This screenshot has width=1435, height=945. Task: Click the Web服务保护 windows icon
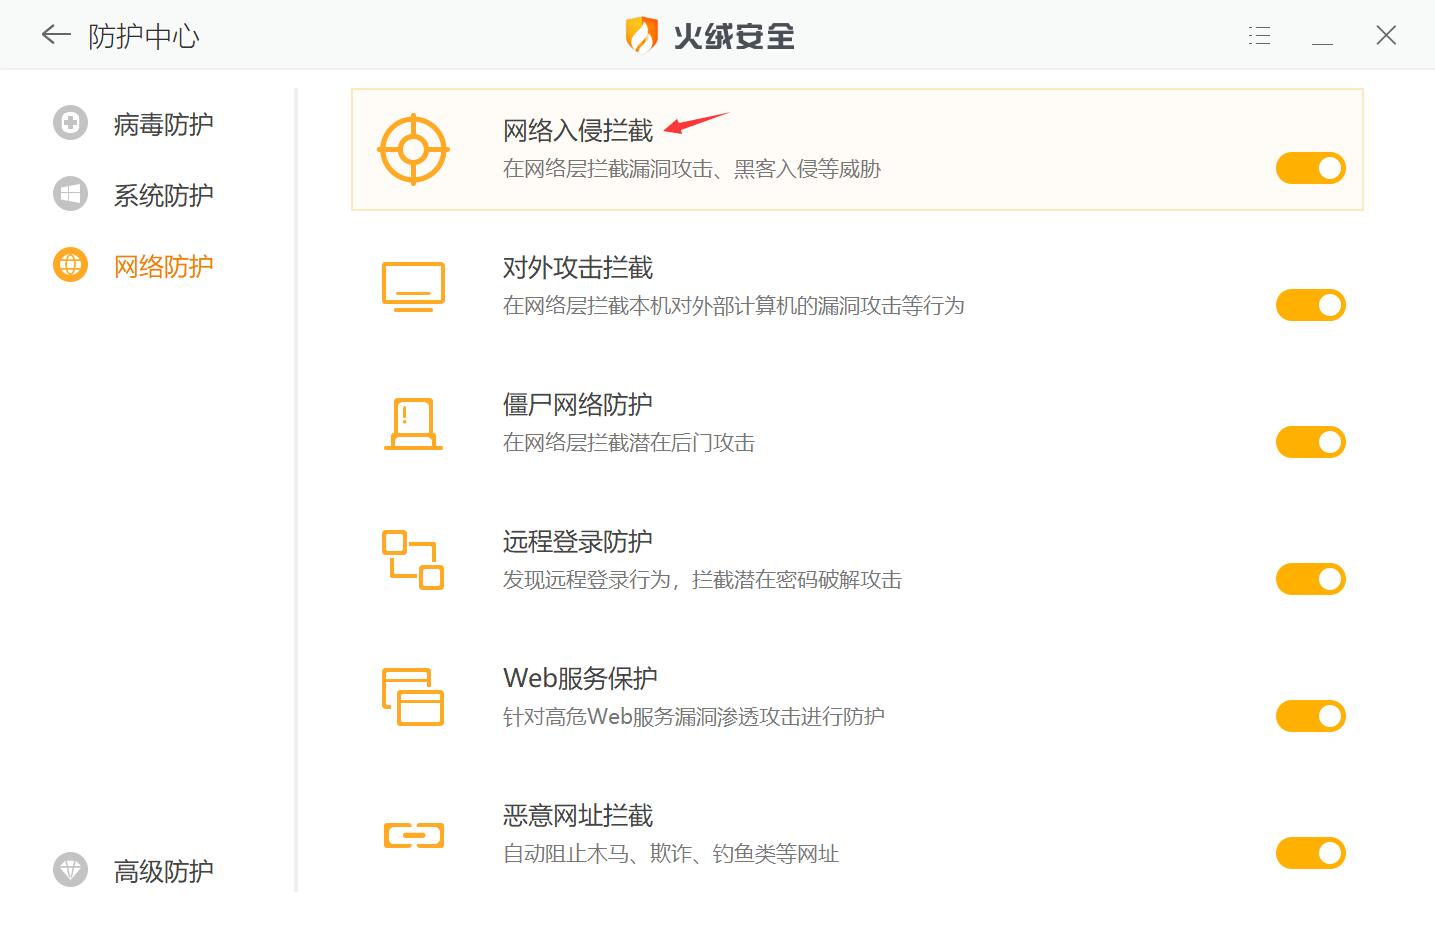413,697
